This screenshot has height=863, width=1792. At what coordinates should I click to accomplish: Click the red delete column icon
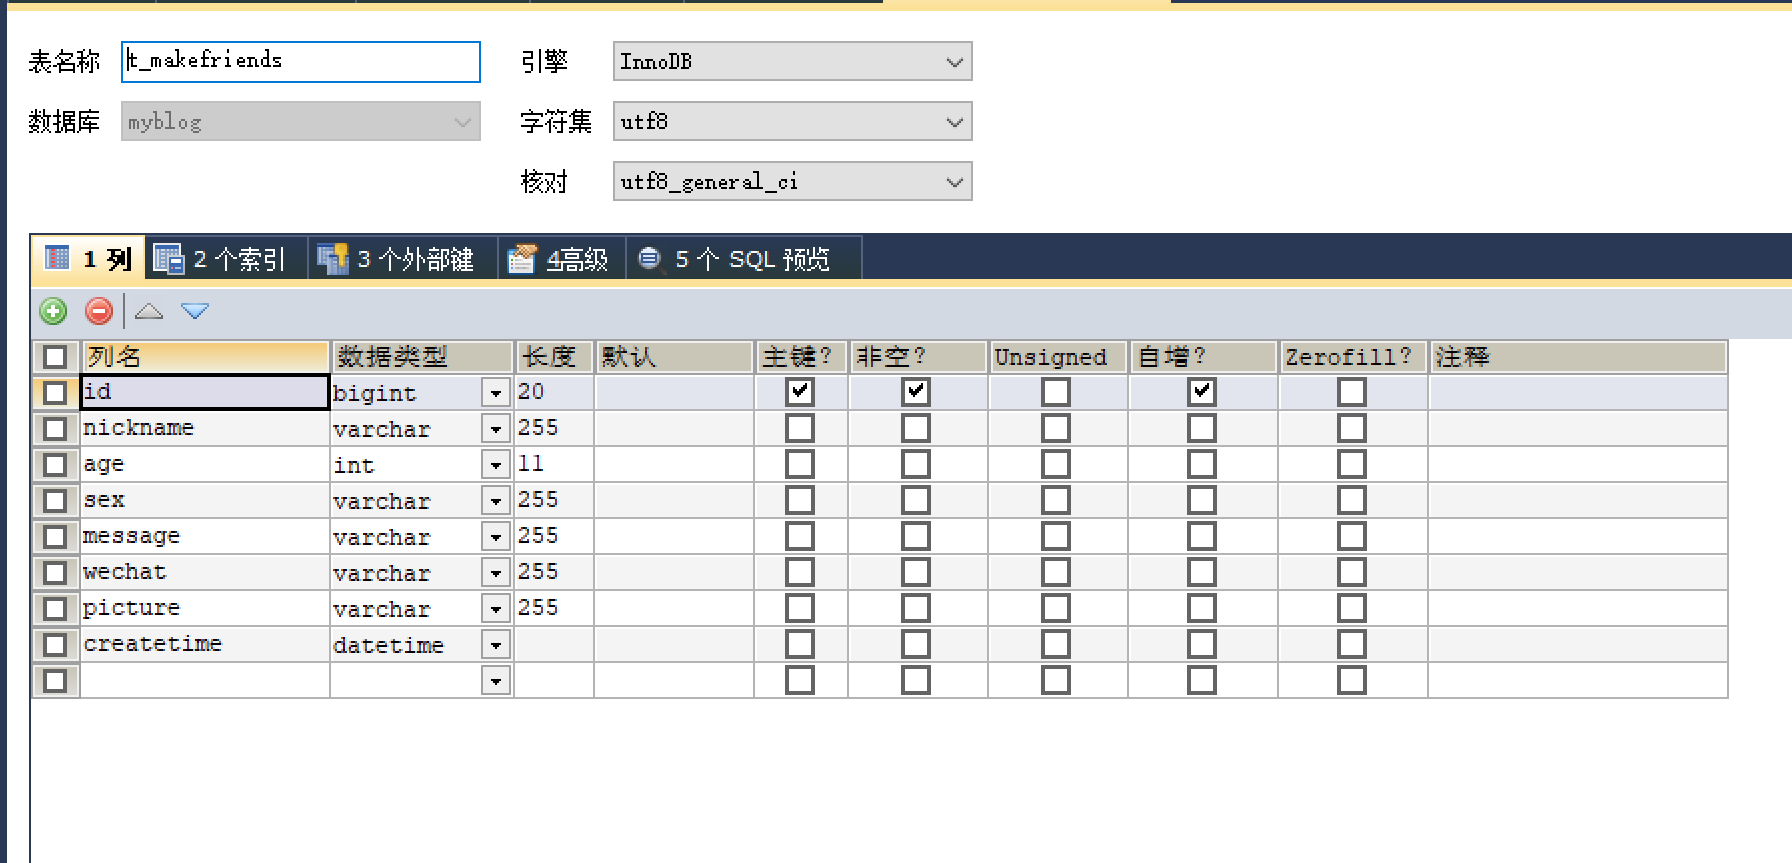point(98,311)
